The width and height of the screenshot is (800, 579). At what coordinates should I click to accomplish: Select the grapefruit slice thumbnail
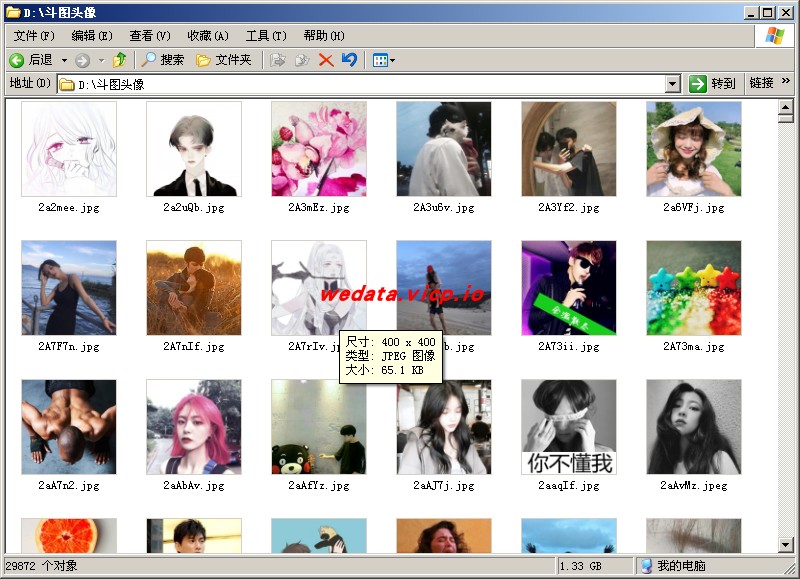click(x=69, y=536)
